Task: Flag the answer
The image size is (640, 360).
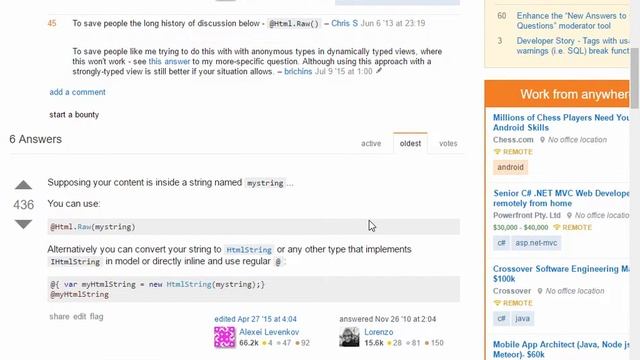Action: click(96, 316)
